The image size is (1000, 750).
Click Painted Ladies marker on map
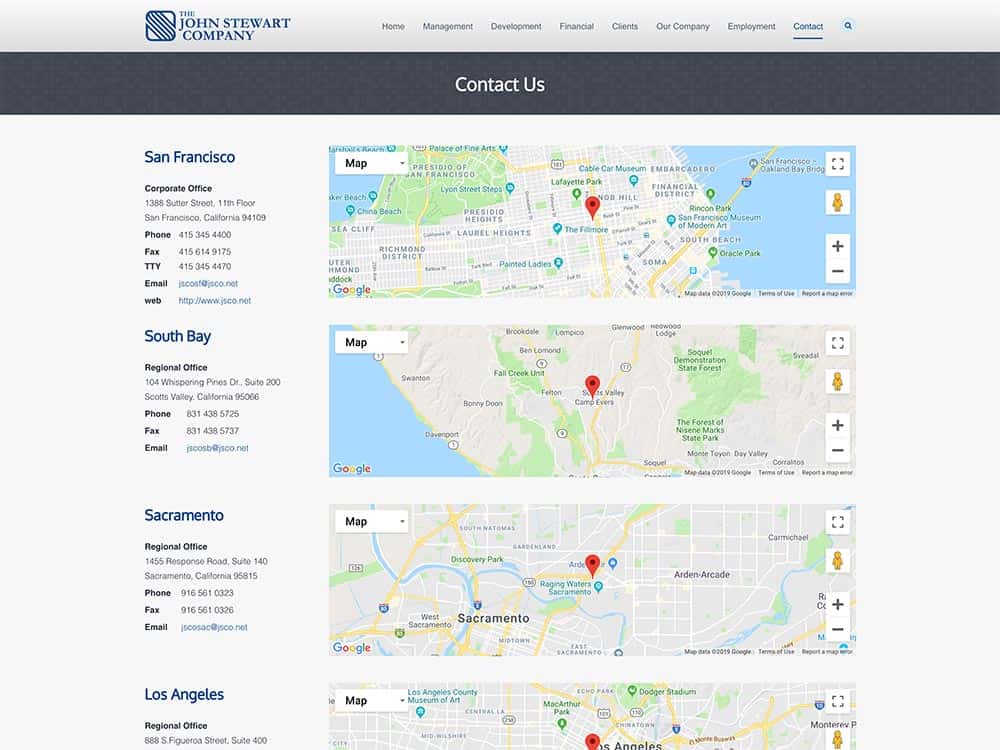click(559, 263)
